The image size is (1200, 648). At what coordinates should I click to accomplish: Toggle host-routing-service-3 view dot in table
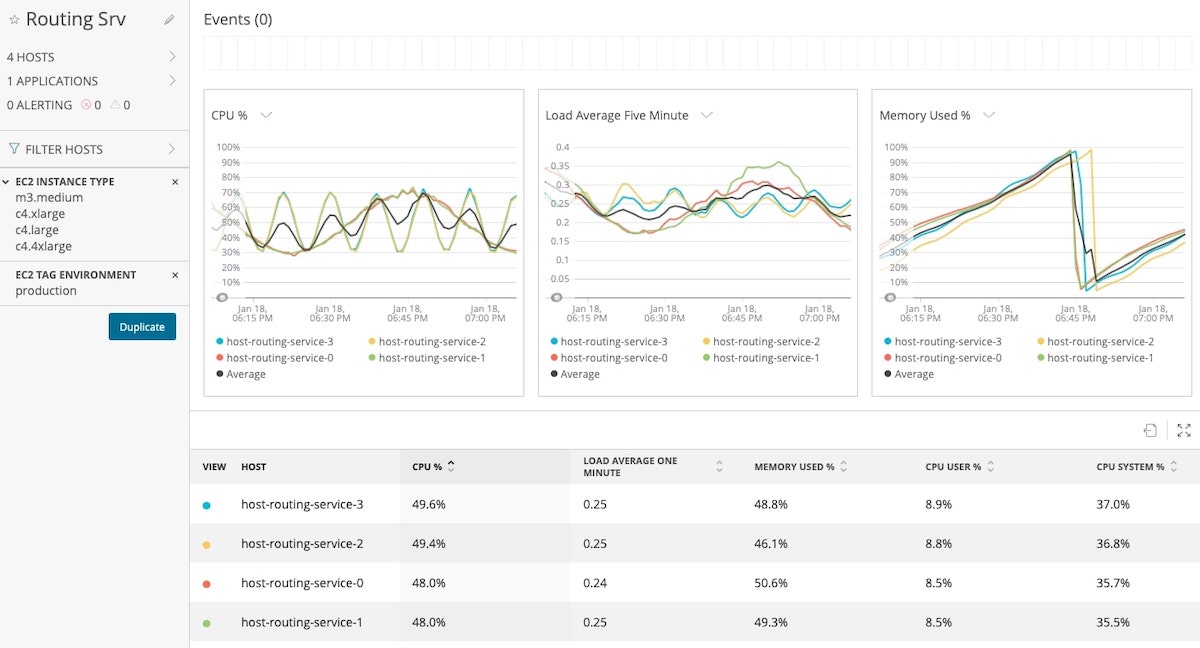(x=206, y=506)
